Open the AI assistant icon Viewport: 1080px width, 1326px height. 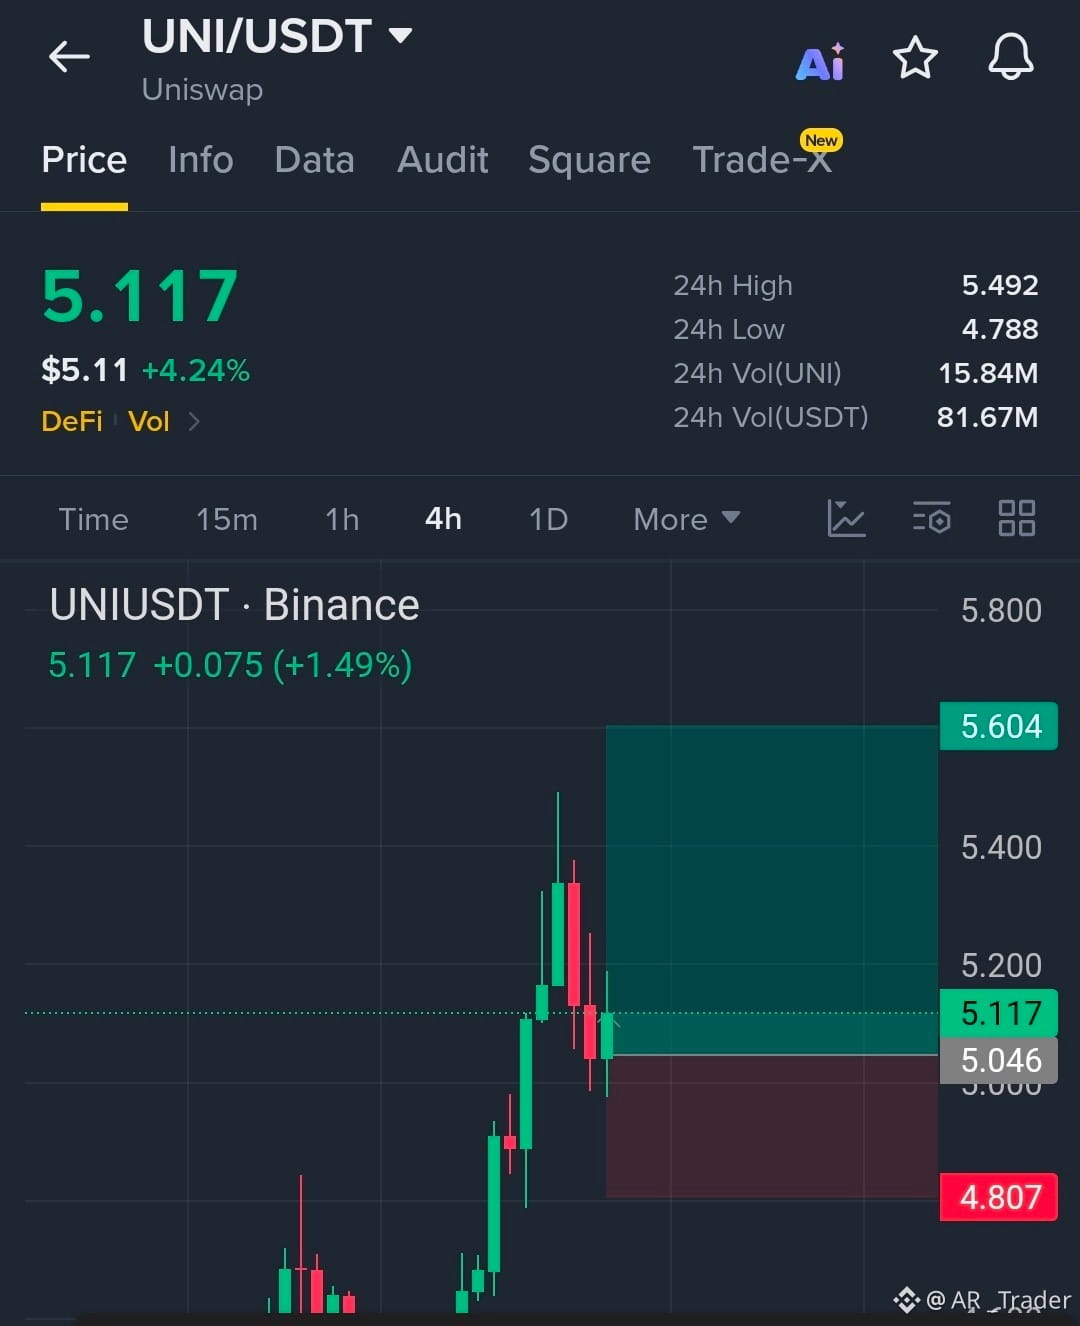[x=820, y=62]
